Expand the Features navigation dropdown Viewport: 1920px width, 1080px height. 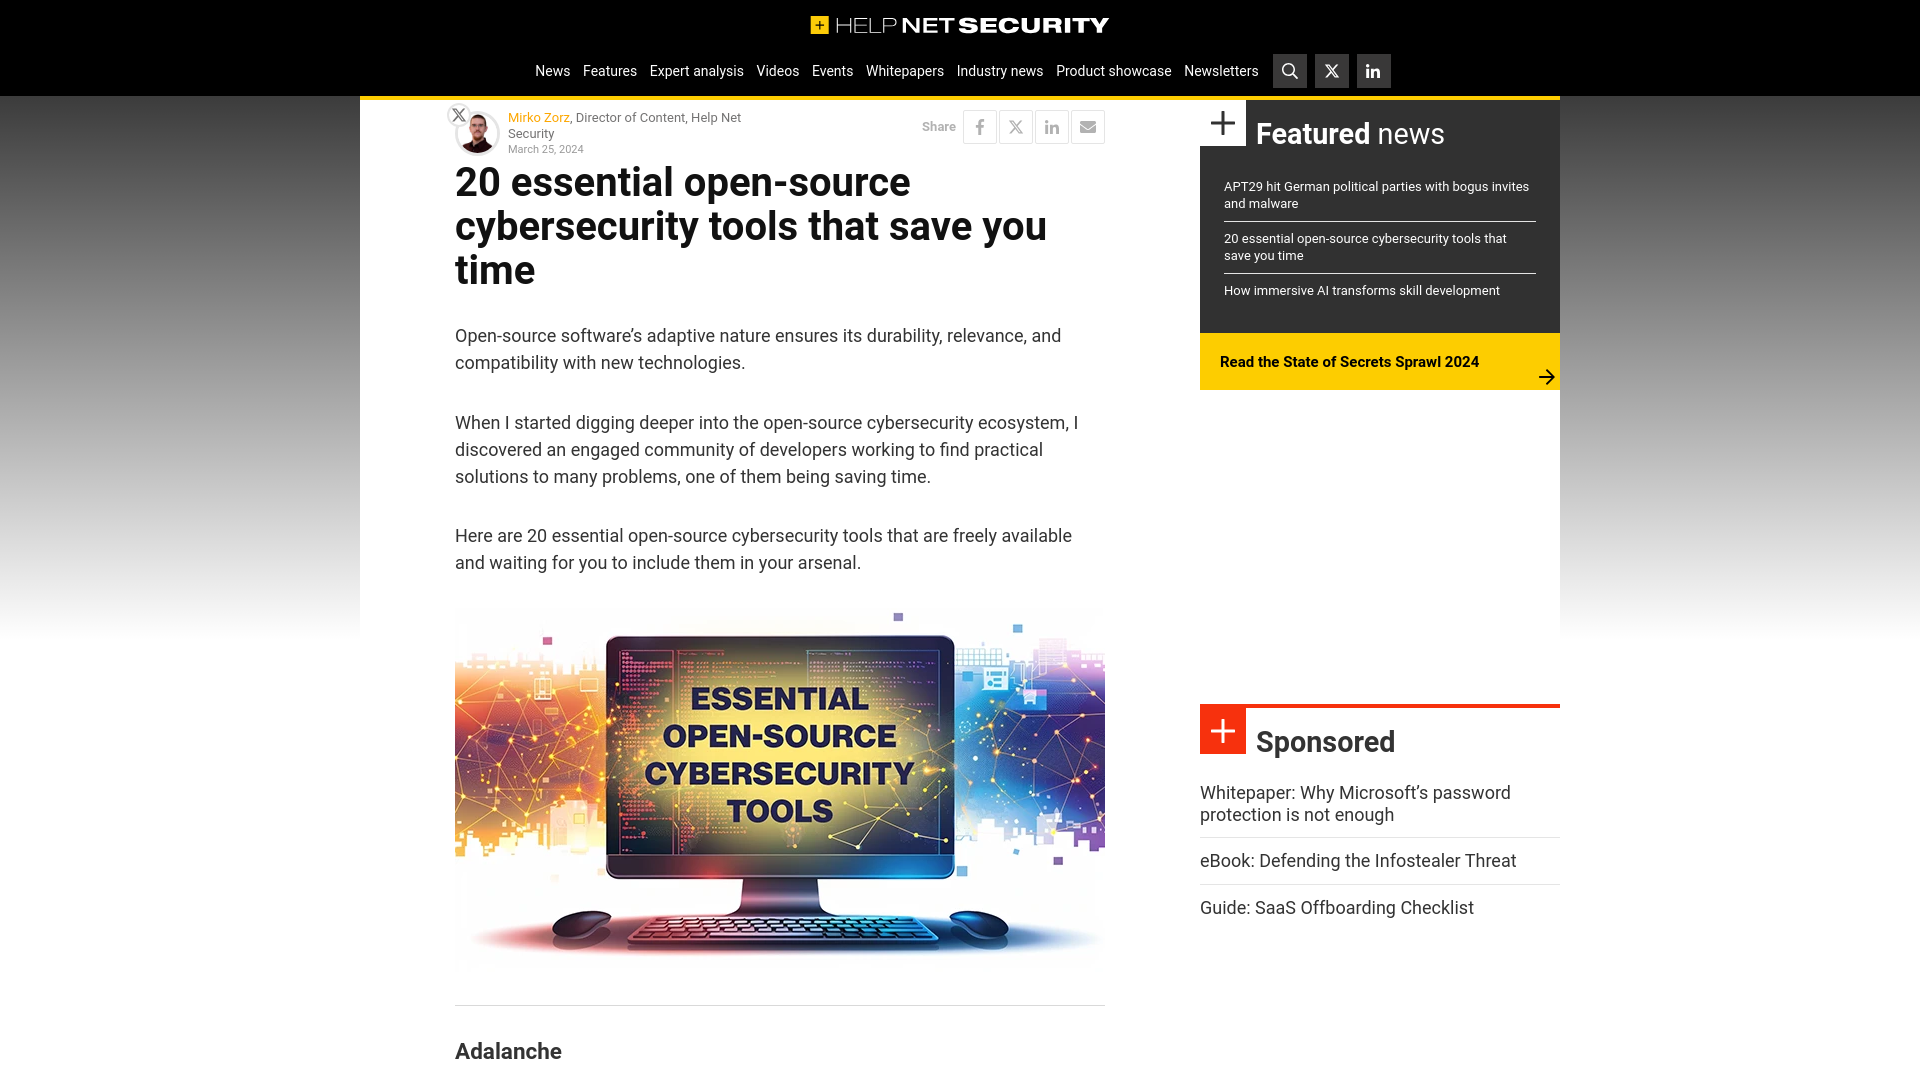pyautogui.click(x=609, y=71)
